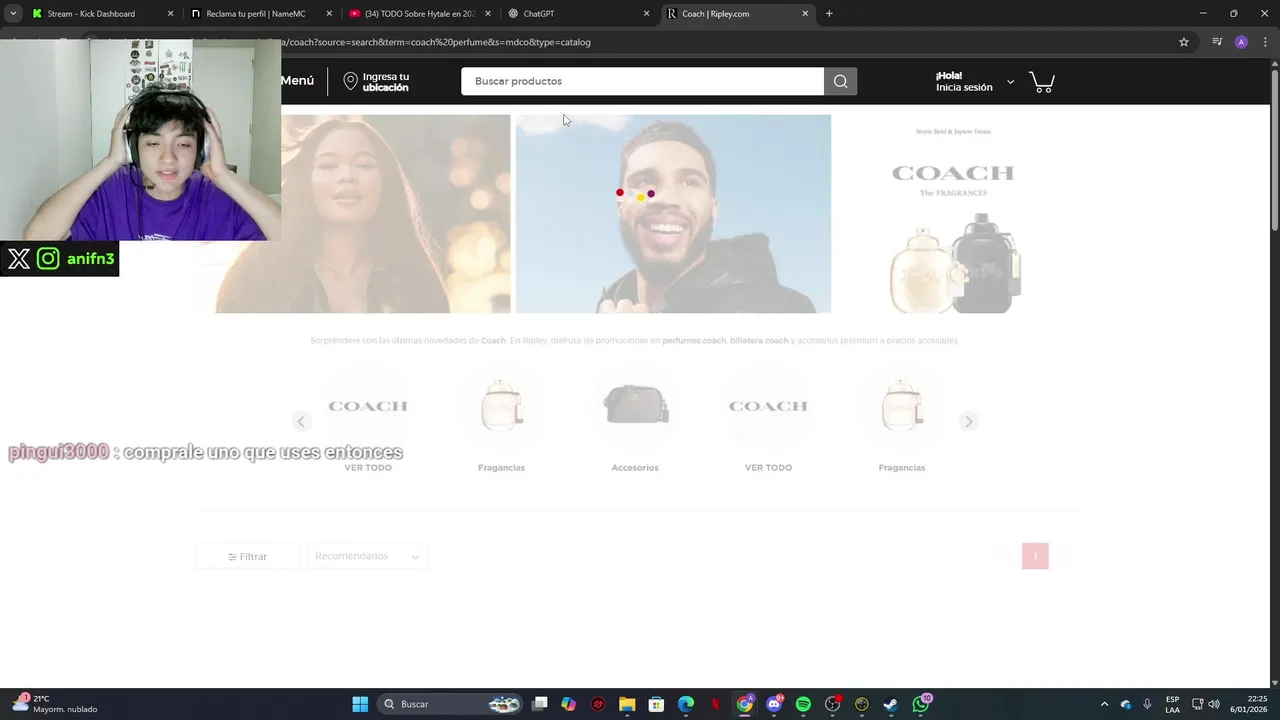Open the smiling man banner image
Viewport: 1280px width, 720px height.
click(673, 214)
